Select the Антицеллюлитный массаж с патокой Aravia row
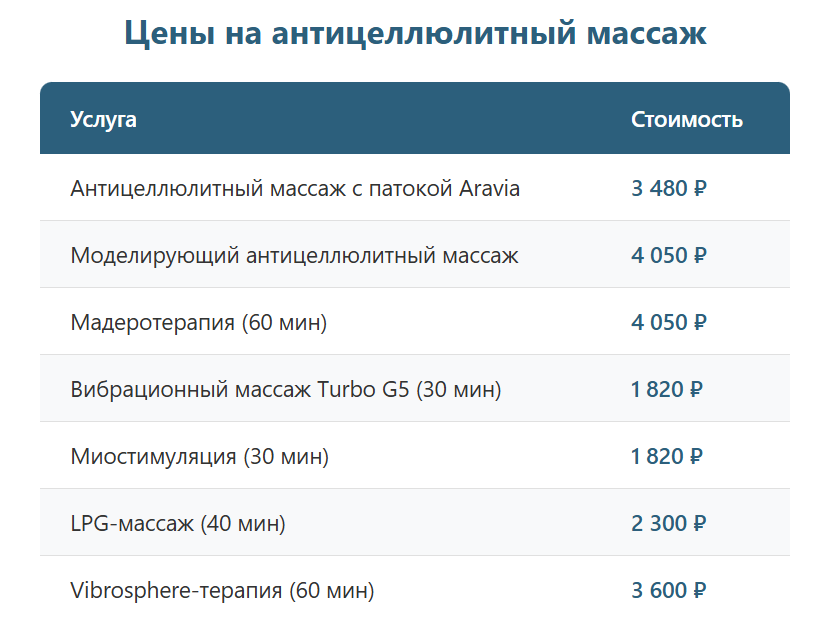This screenshot has height=636, width=829. pos(415,188)
